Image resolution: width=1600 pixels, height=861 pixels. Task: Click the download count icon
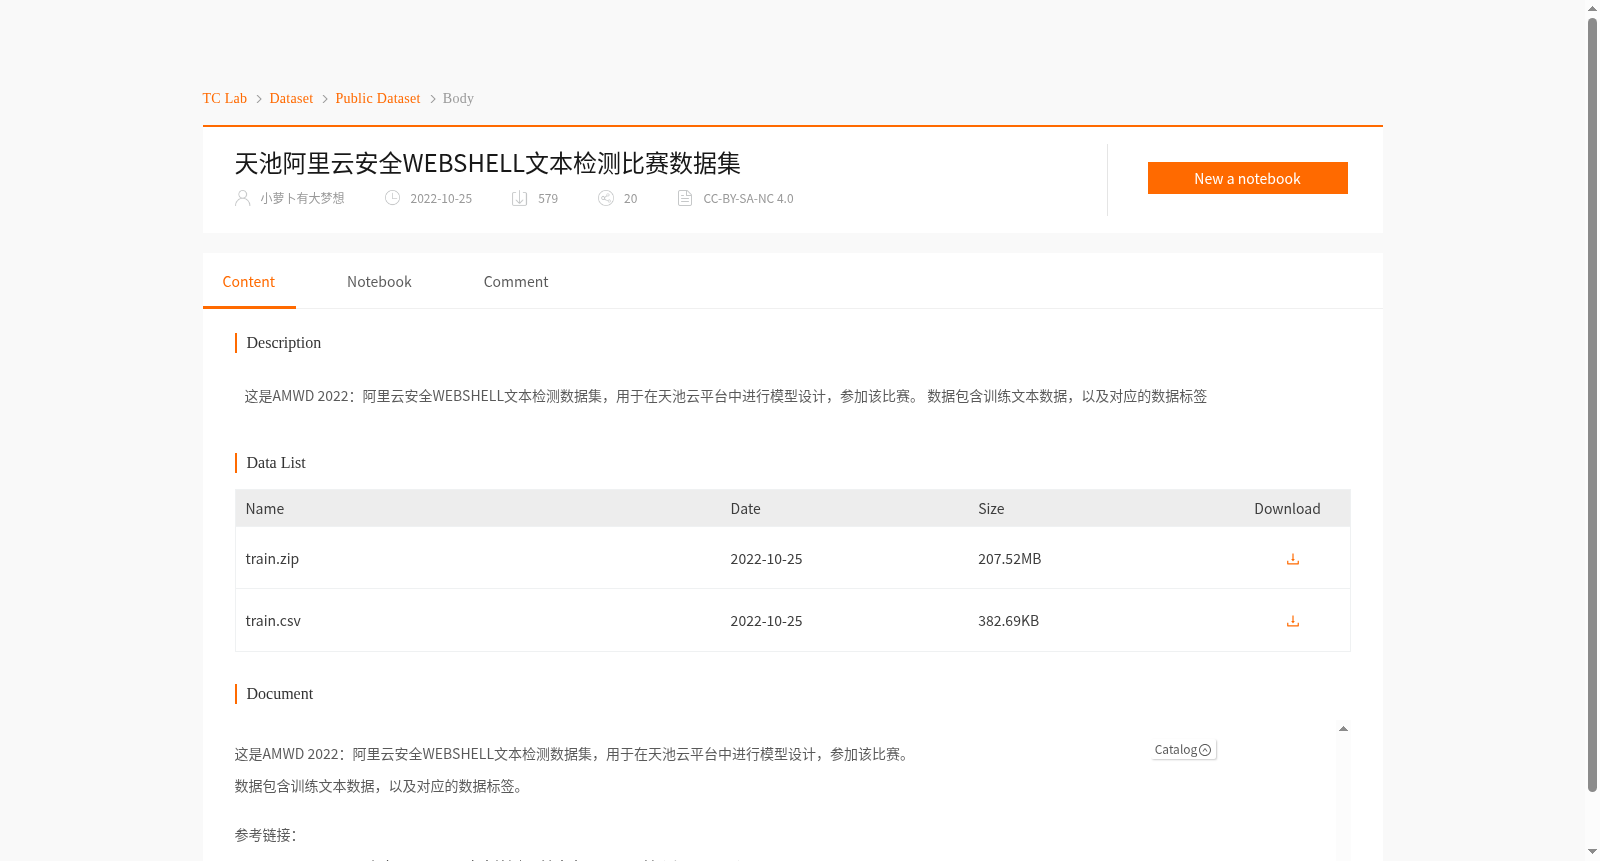click(519, 198)
